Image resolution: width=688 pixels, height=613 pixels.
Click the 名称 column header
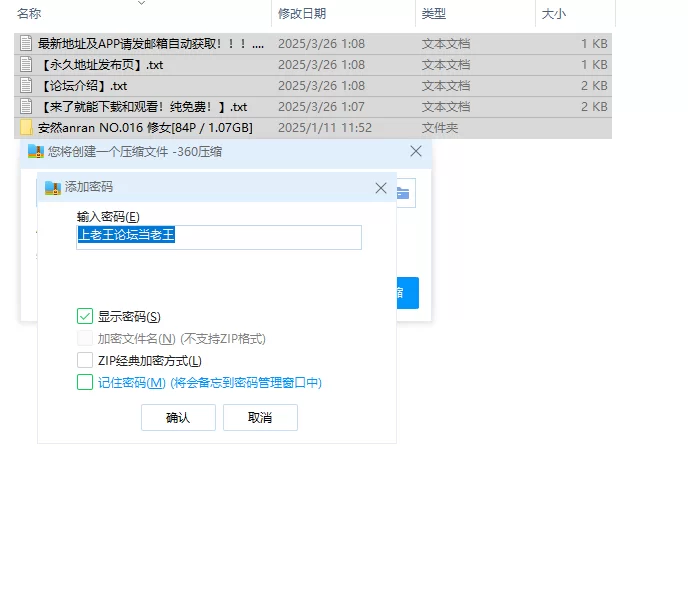click(x=30, y=14)
